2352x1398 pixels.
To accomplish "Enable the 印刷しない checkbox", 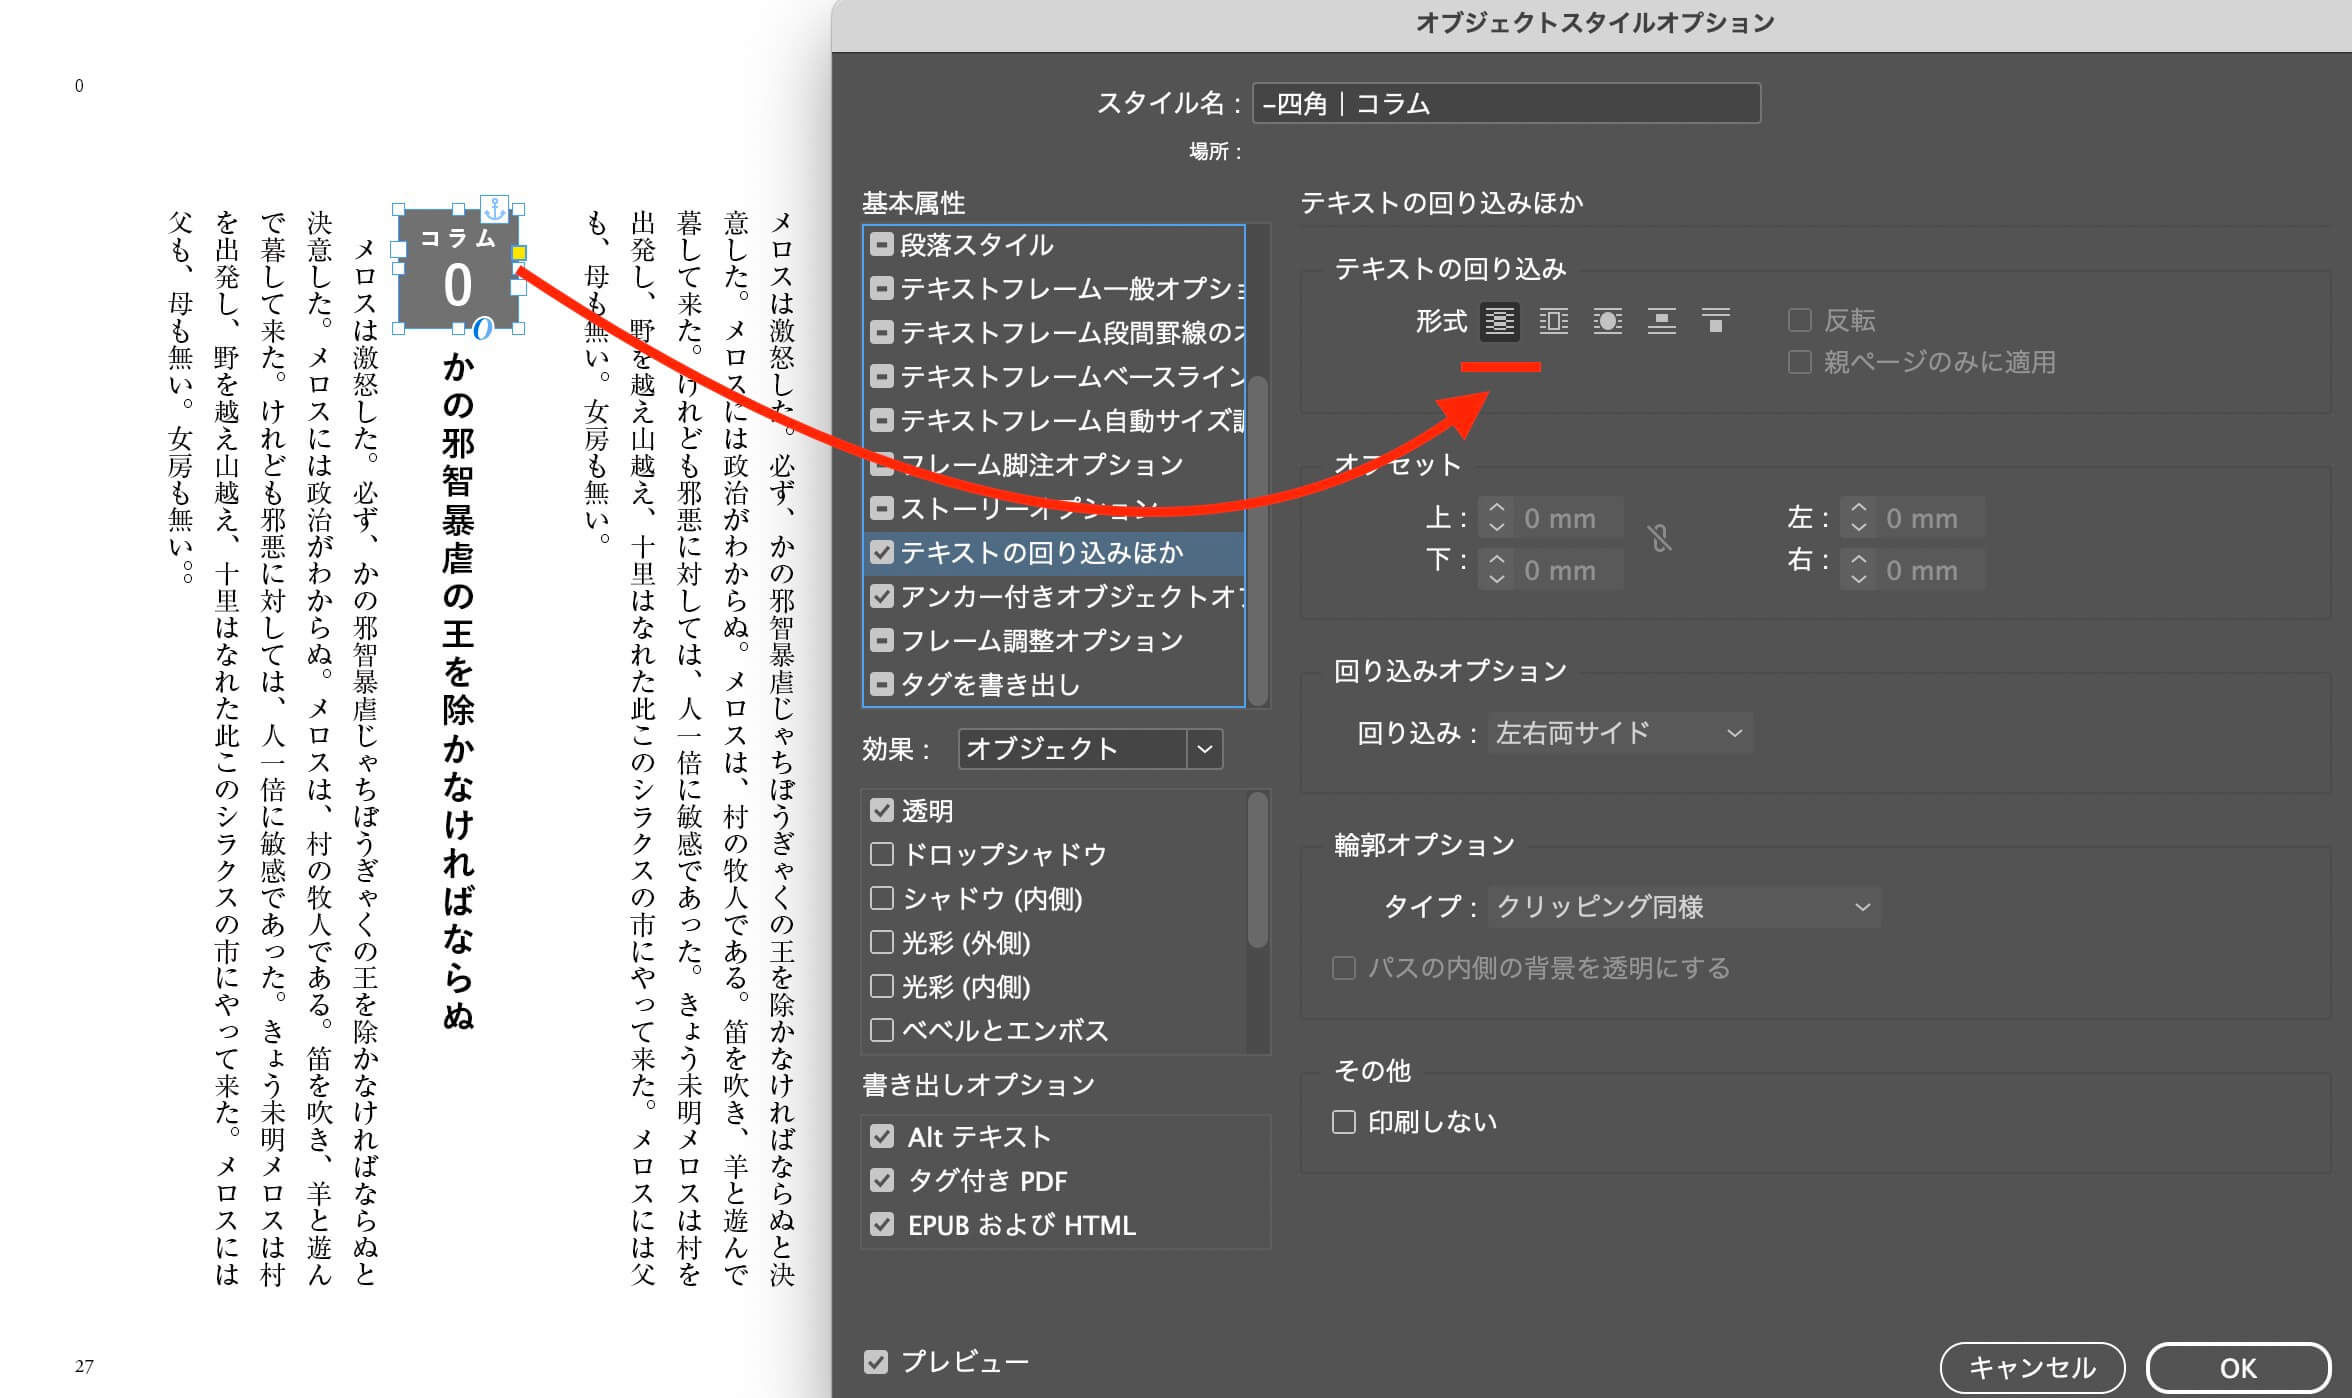I will (x=1344, y=1122).
